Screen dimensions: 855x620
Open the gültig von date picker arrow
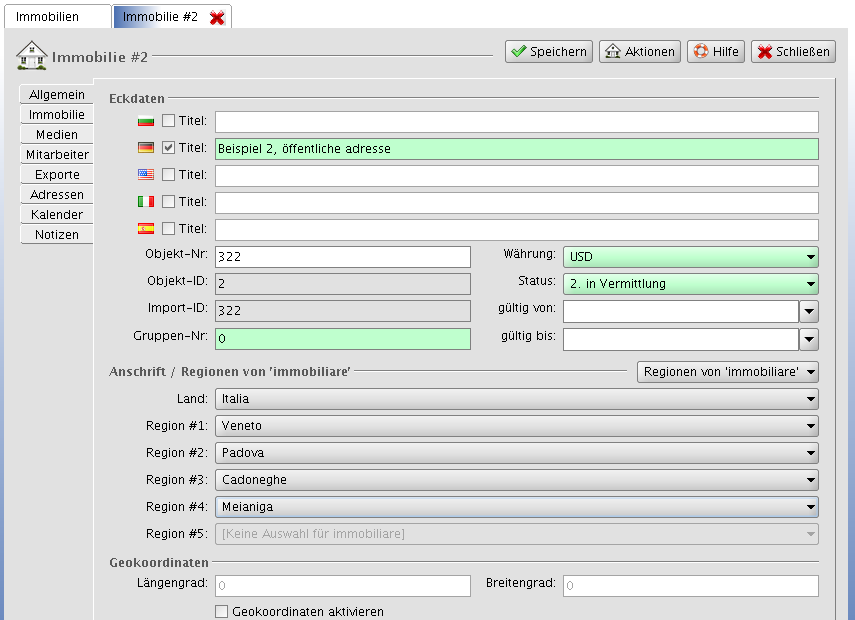point(809,311)
